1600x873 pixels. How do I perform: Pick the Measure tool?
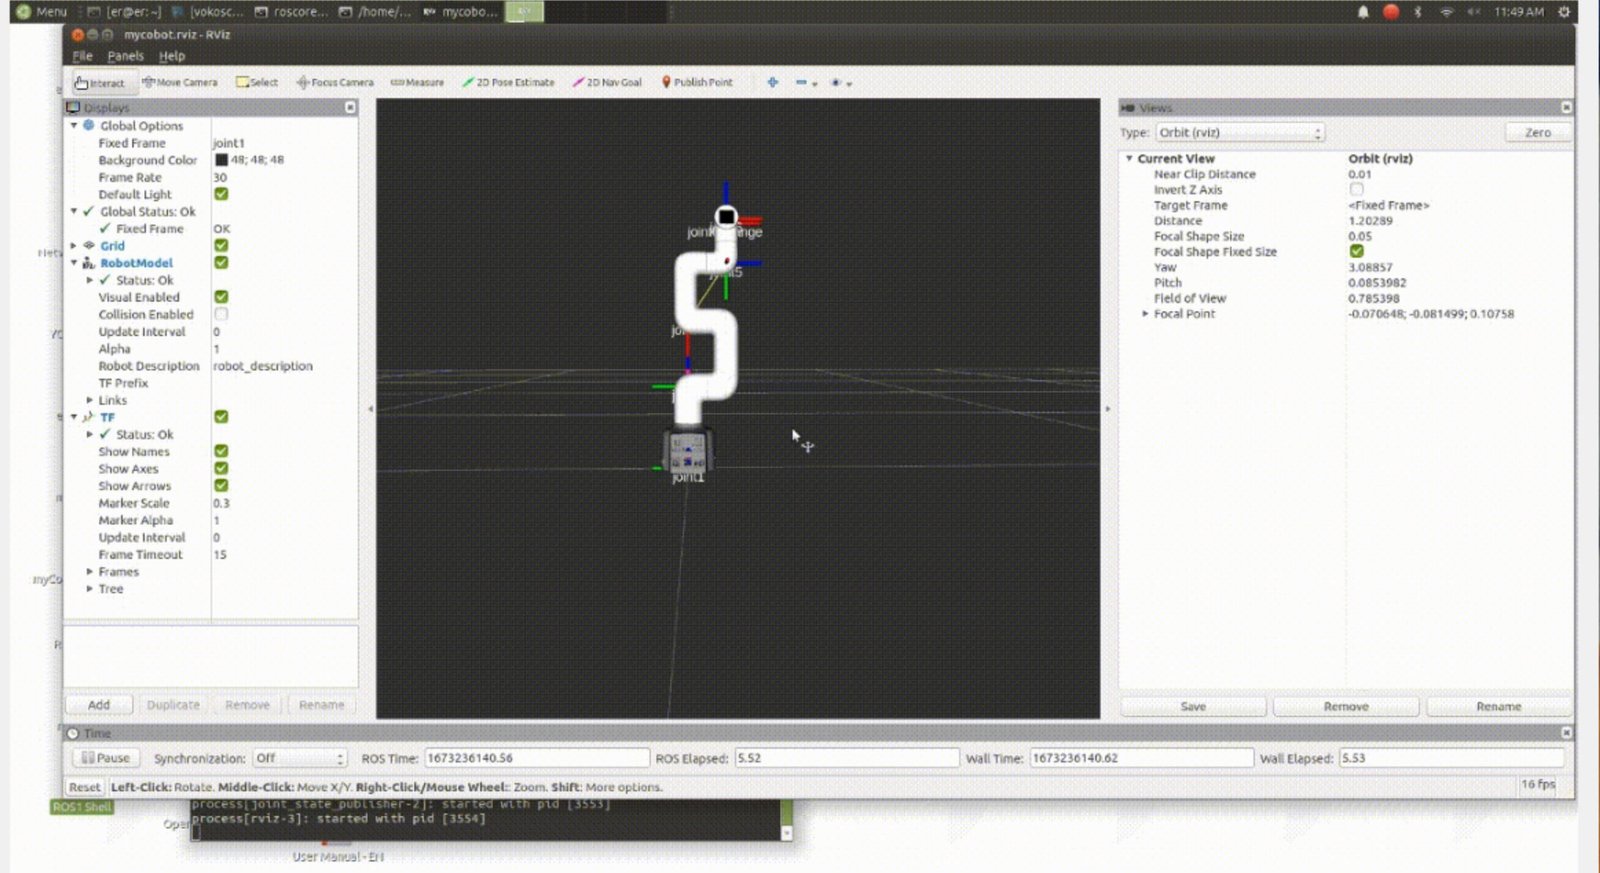[x=417, y=82]
